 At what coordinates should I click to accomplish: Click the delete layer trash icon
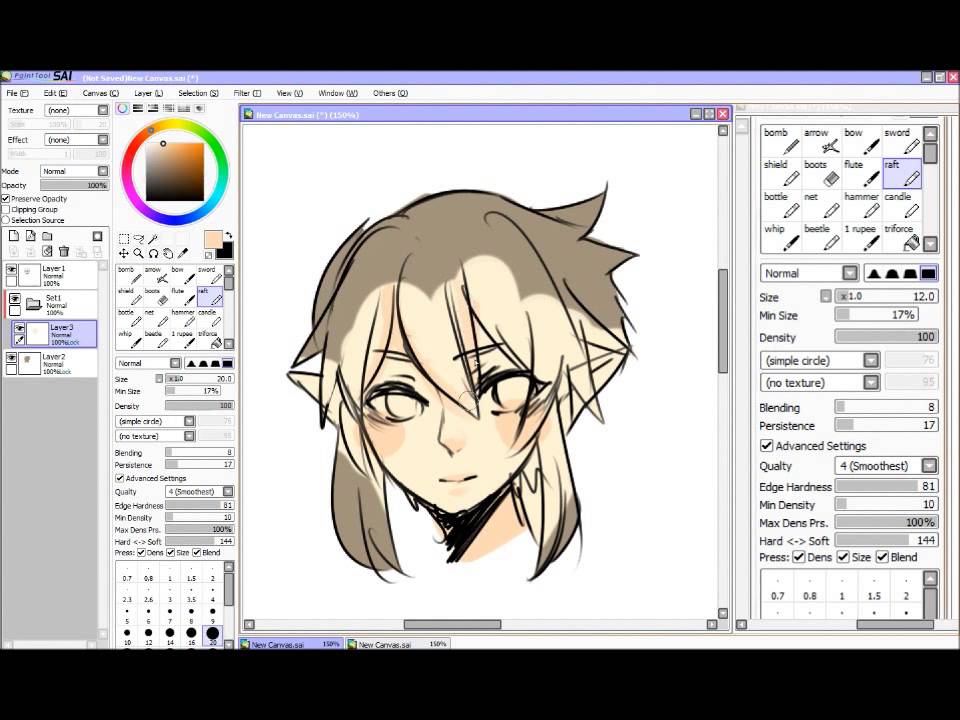pyautogui.click(x=64, y=252)
